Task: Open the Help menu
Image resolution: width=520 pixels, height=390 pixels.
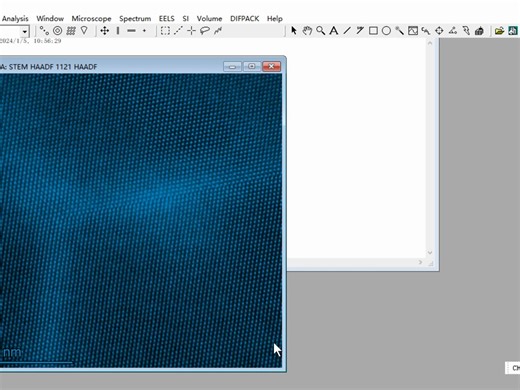Action: 275,19
